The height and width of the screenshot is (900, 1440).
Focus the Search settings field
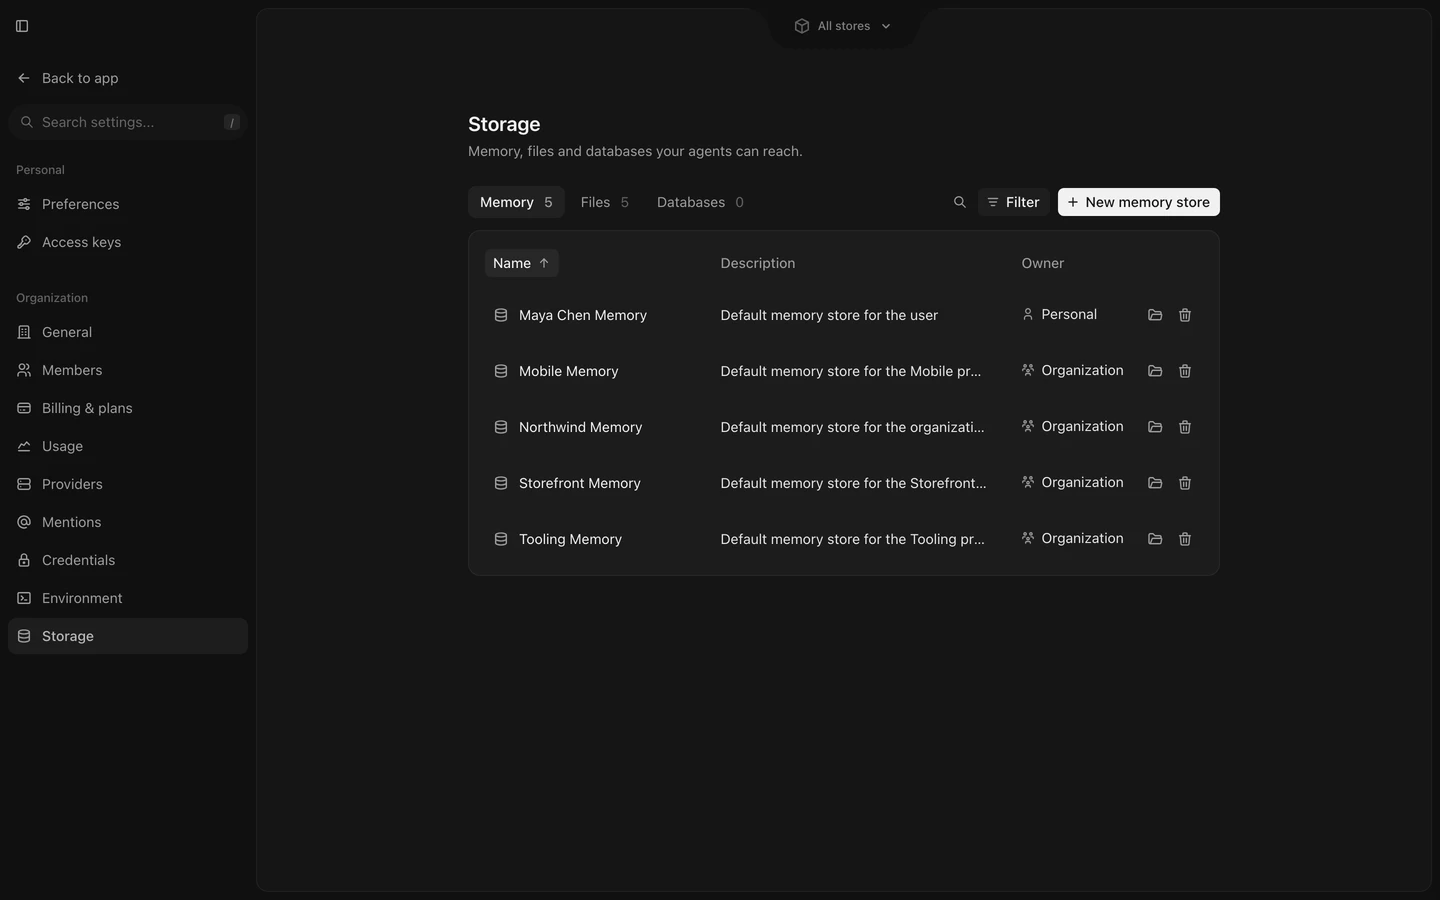pos(128,122)
